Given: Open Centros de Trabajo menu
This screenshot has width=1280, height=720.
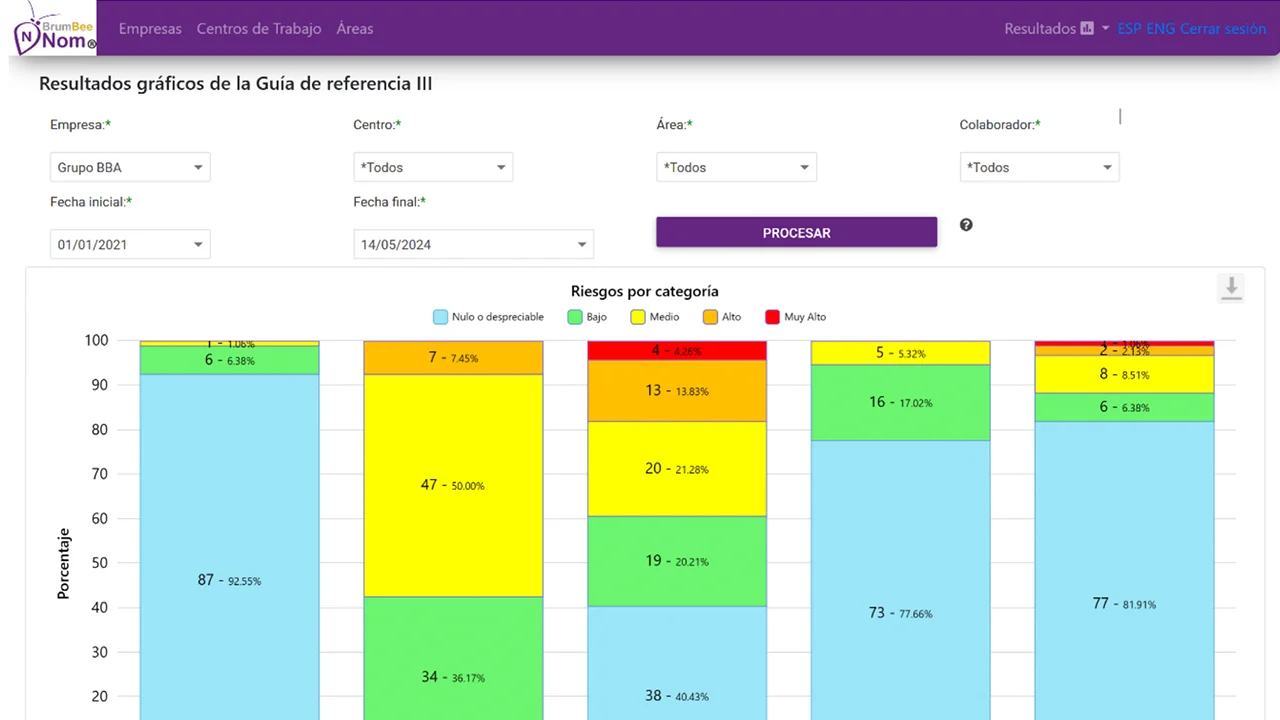Looking at the screenshot, I should pyautogui.click(x=259, y=29).
